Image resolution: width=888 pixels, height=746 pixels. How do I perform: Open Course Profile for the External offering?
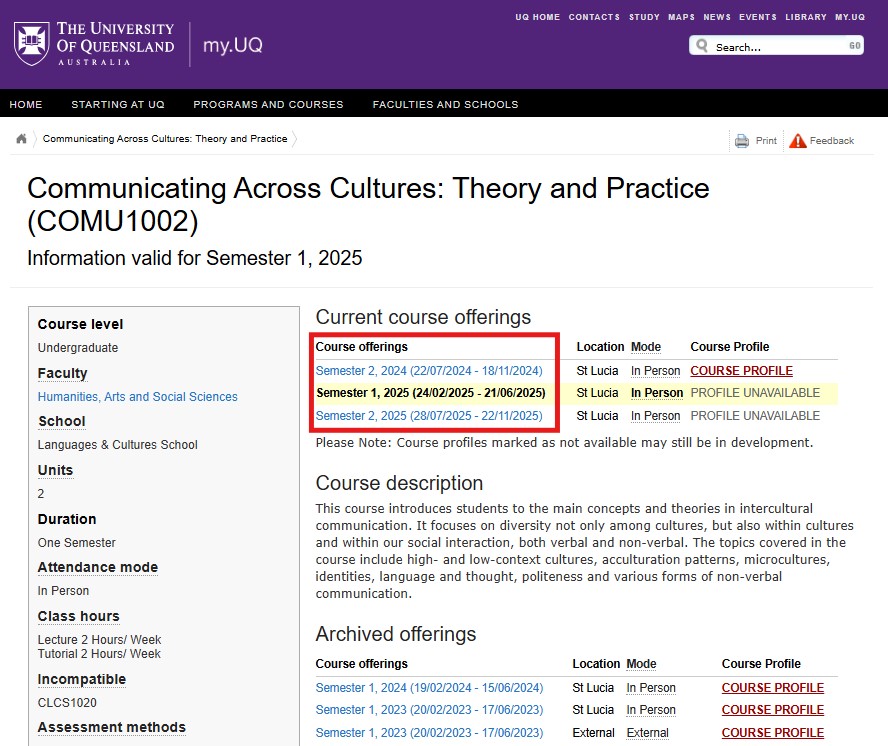(772, 733)
